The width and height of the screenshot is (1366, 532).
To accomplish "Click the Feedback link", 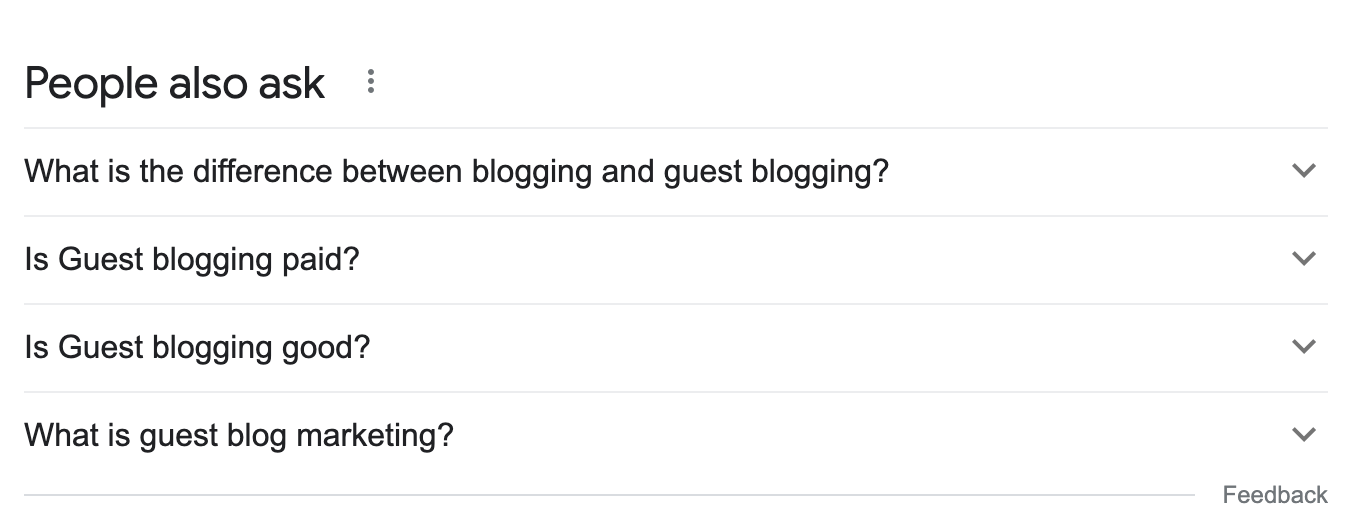I will [x=1275, y=495].
